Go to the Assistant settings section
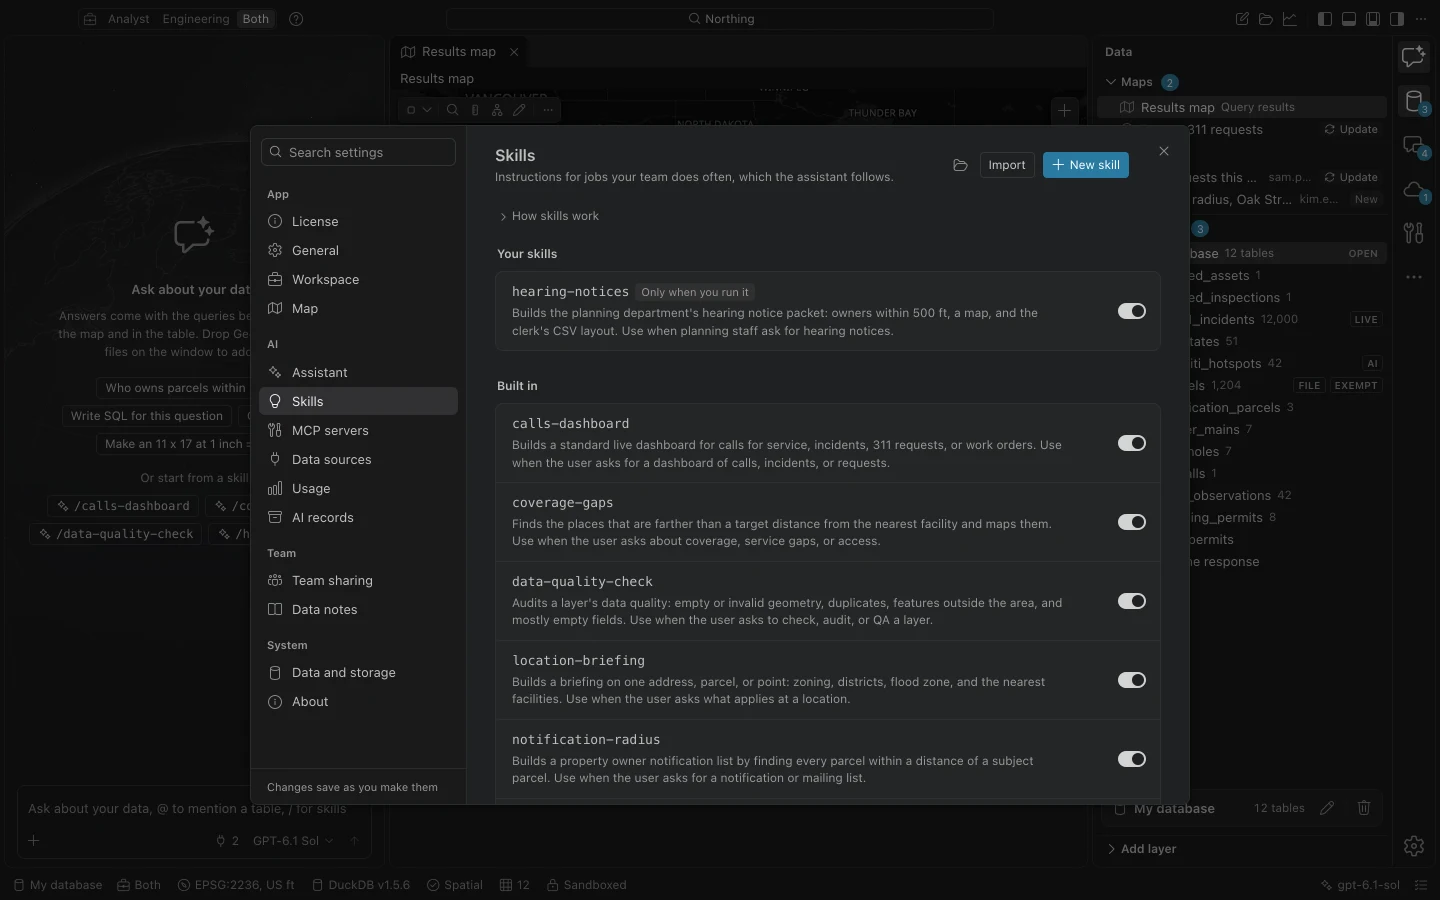 click(358, 372)
